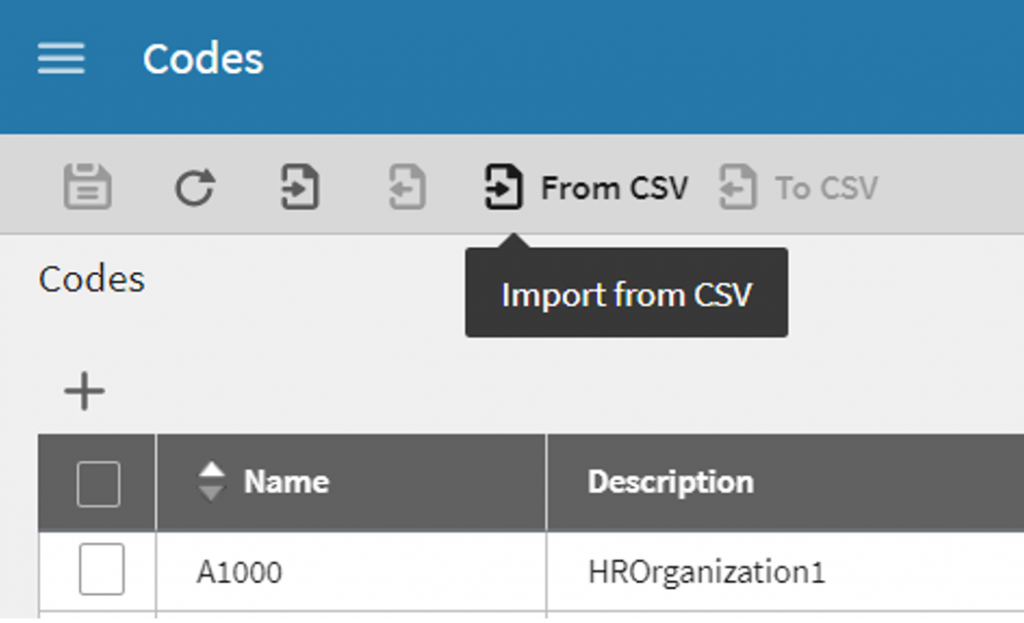Click the Name column header text
This screenshot has height=623, width=1024.
(x=286, y=482)
